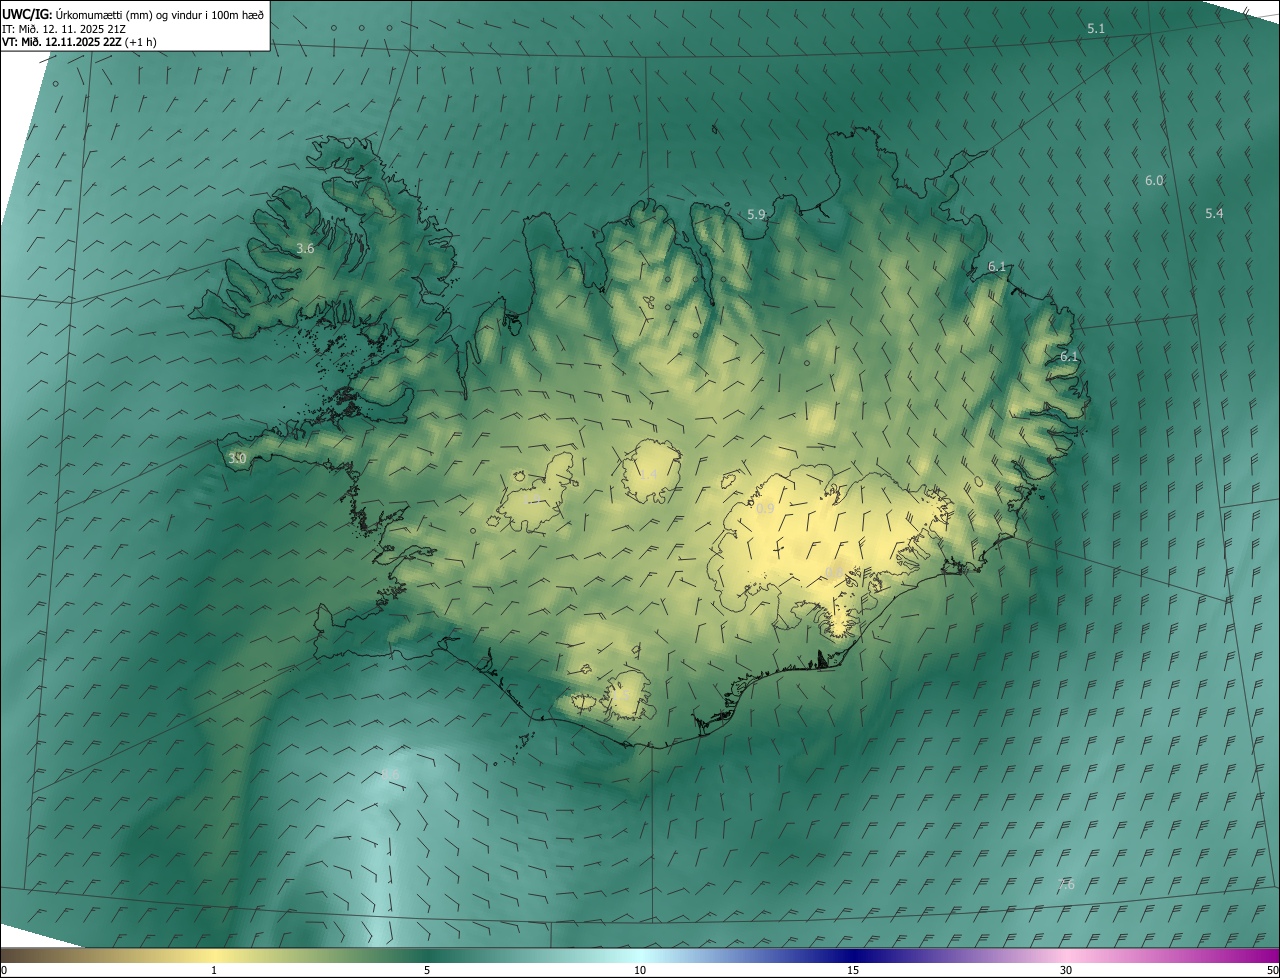The image size is (1280, 978).
Task: Click the Mýrdalsjökull glacier outline on south coast
Action: [628, 695]
